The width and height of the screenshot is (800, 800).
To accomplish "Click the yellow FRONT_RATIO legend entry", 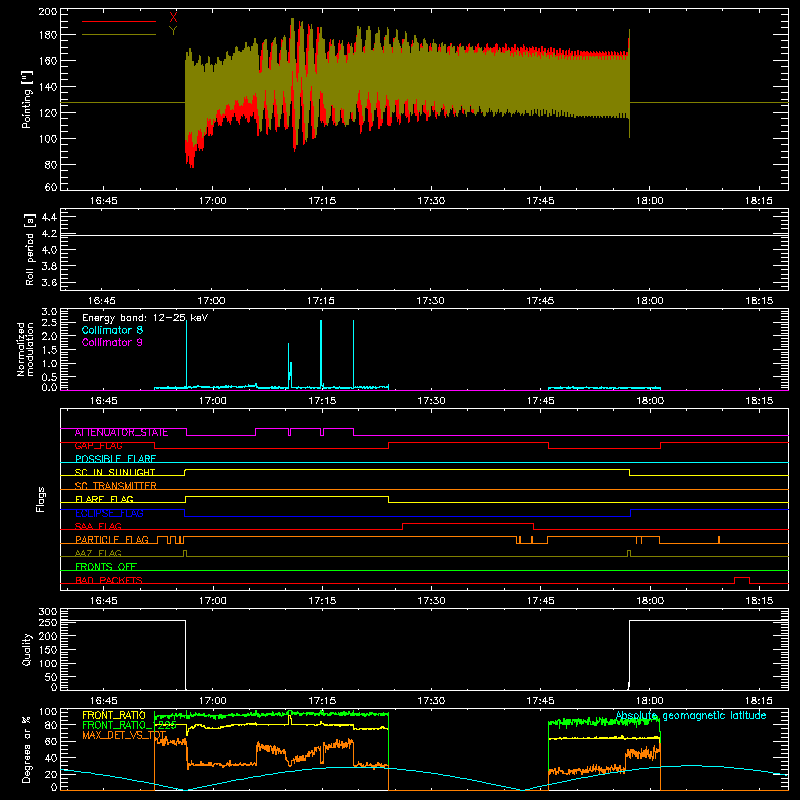I will [114, 715].
